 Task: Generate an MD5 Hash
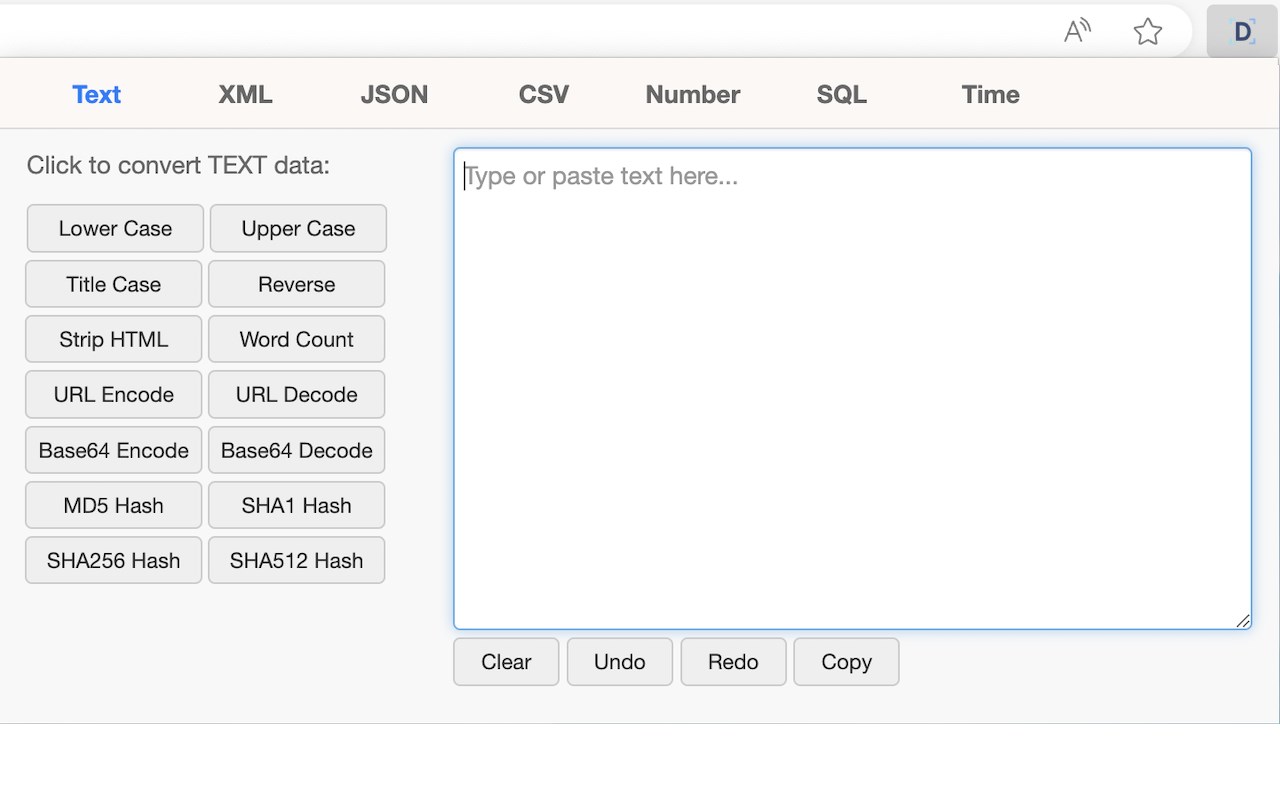click(x=114, y=505)
